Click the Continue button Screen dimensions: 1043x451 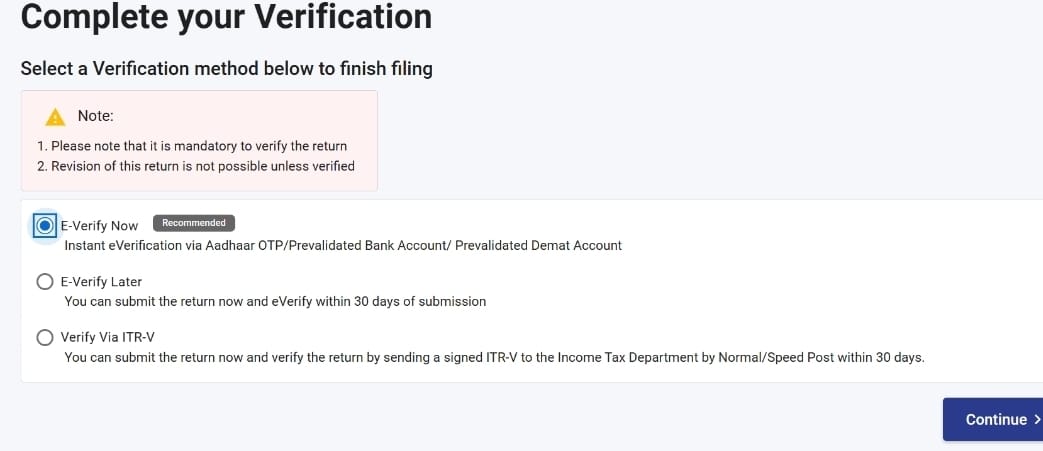[x=992, y=419]
